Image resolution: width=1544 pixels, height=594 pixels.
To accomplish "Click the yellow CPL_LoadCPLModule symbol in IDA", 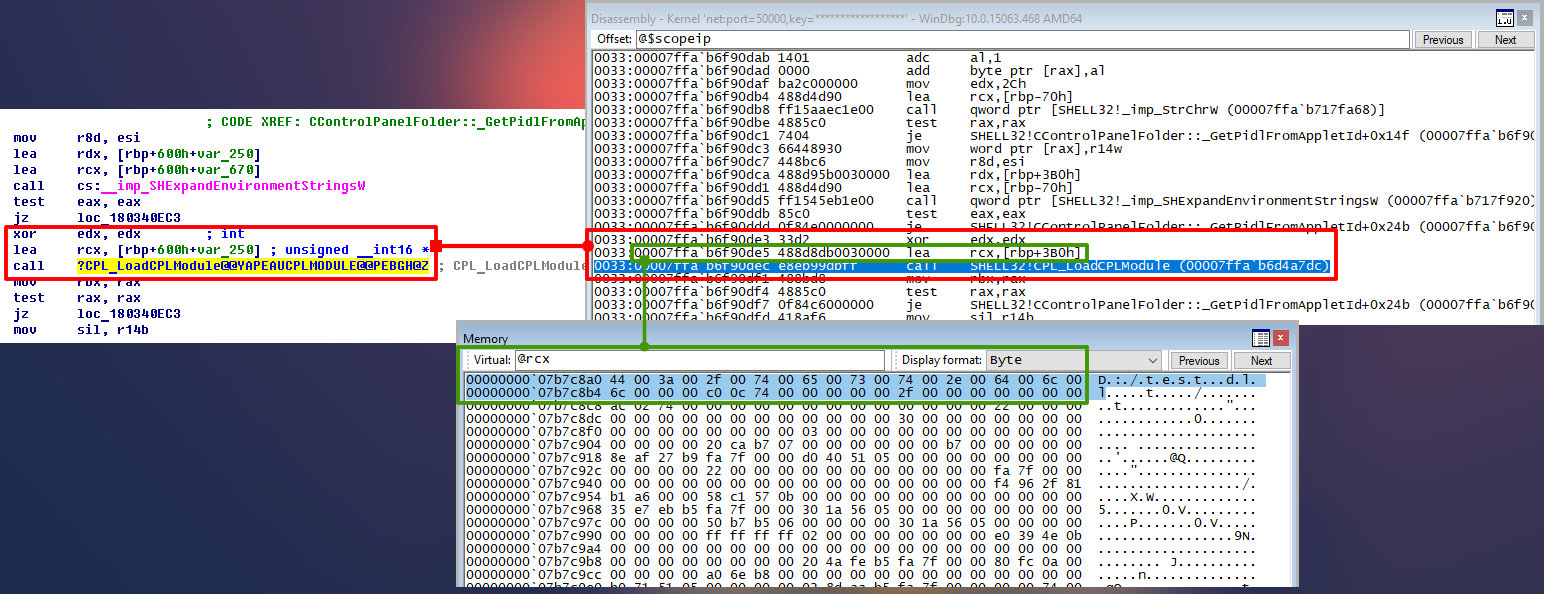I will (252, 265).
